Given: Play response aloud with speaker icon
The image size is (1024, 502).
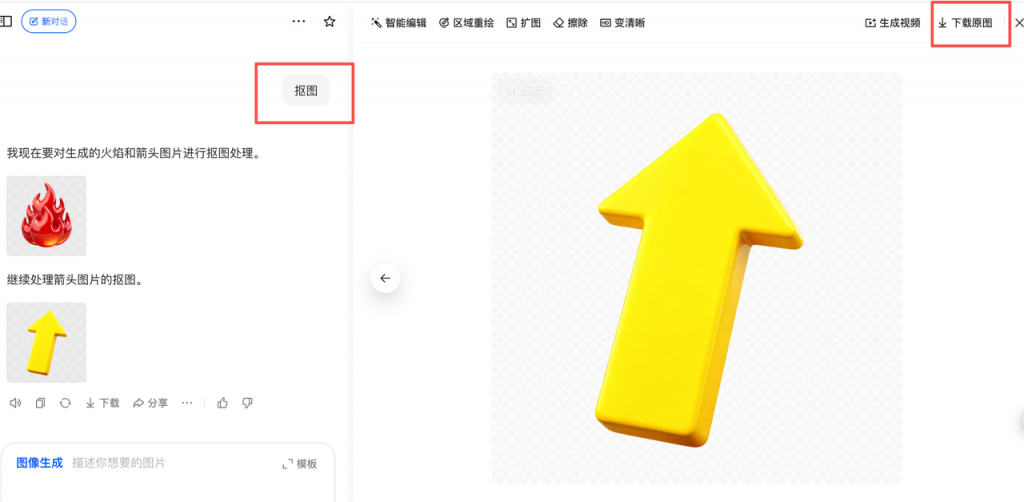Looking at the screenshot, I should 15,403.
